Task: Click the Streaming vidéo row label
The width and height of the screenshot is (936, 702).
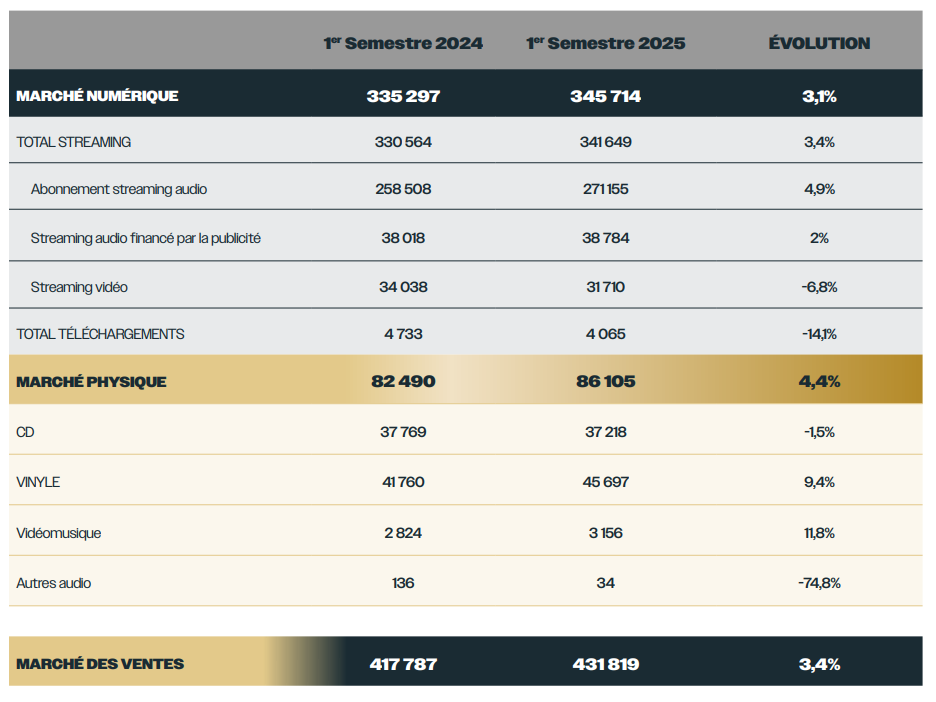Action: [79, 287]
